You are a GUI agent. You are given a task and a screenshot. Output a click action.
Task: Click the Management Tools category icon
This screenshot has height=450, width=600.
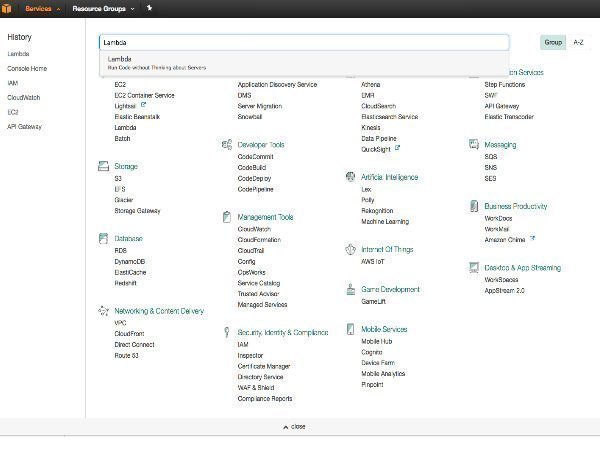pyautogui.click(x=228, y=217)
